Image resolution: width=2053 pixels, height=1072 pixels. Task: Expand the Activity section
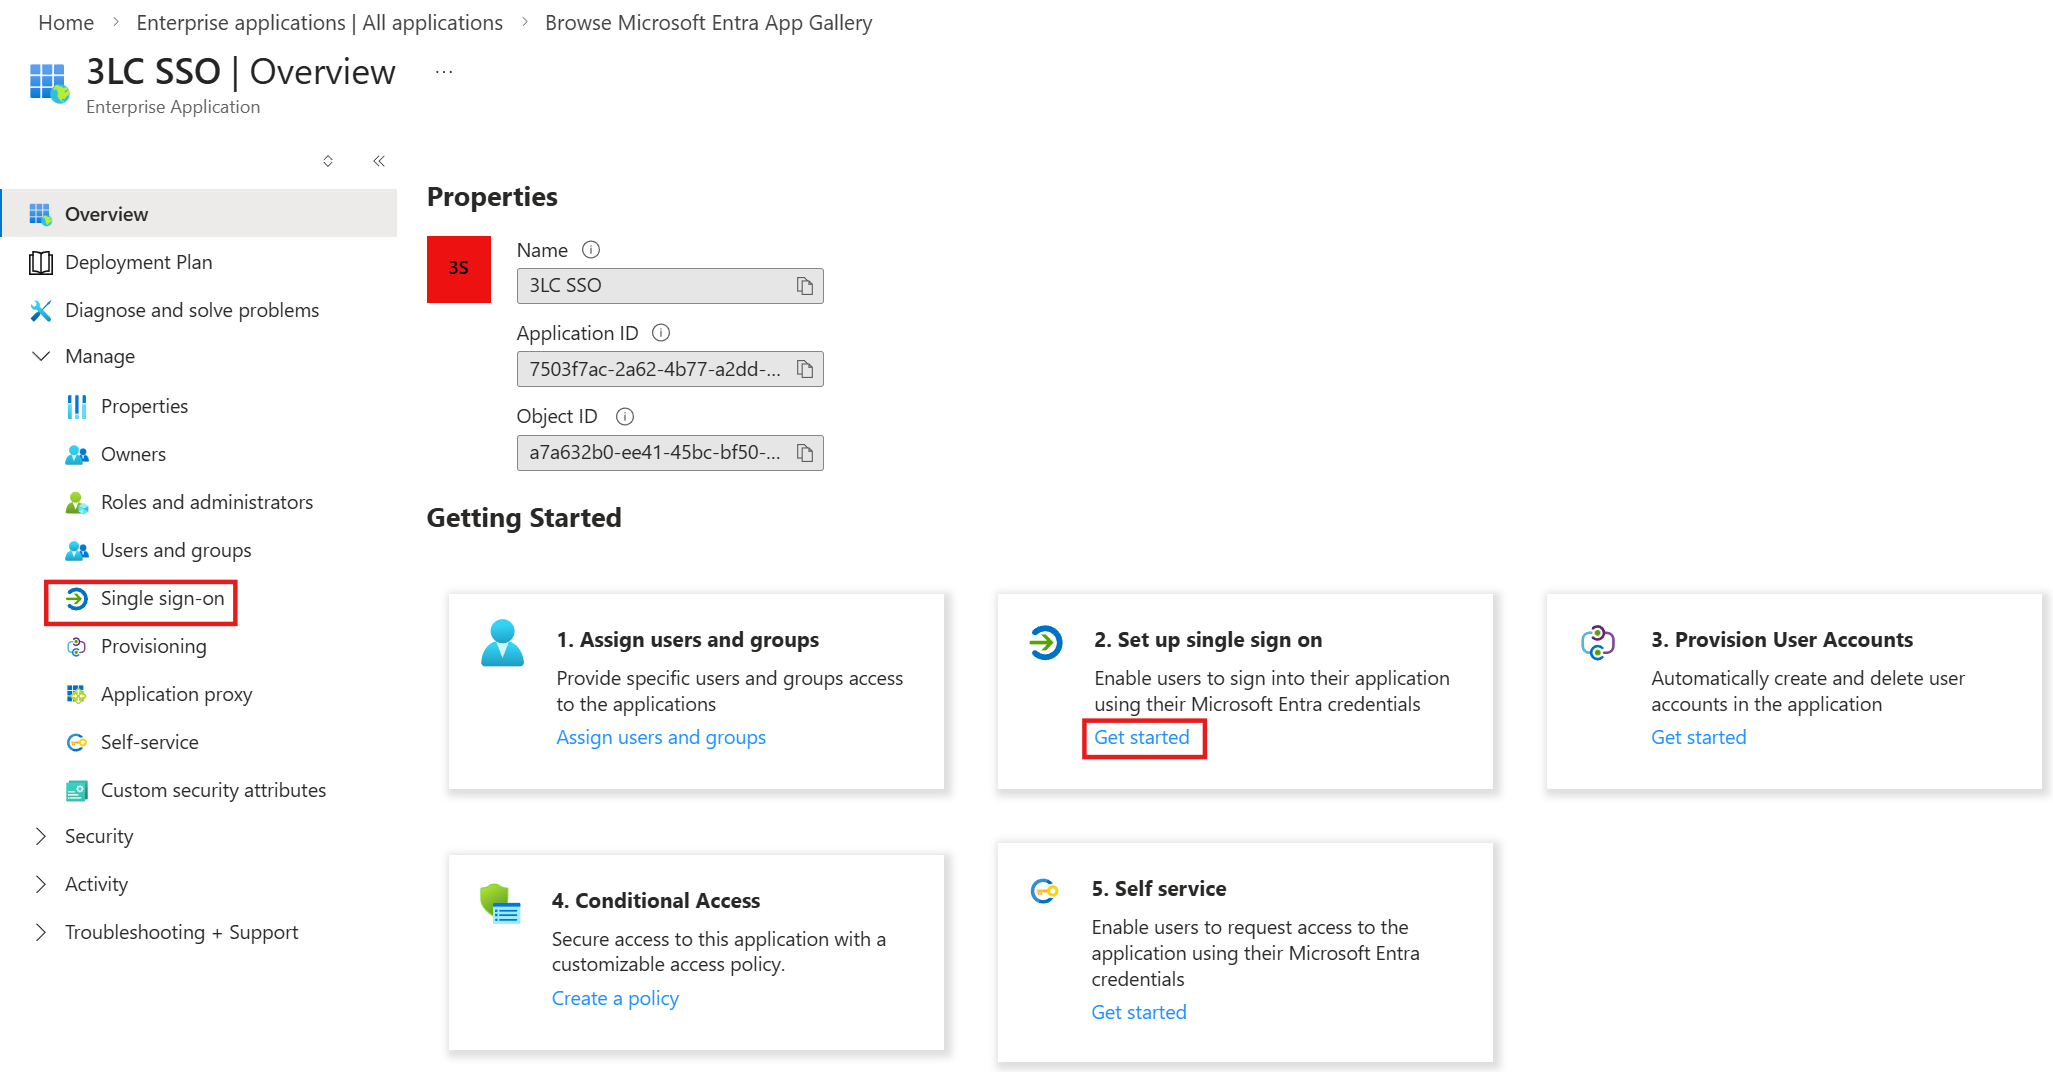tap(41, 884)
